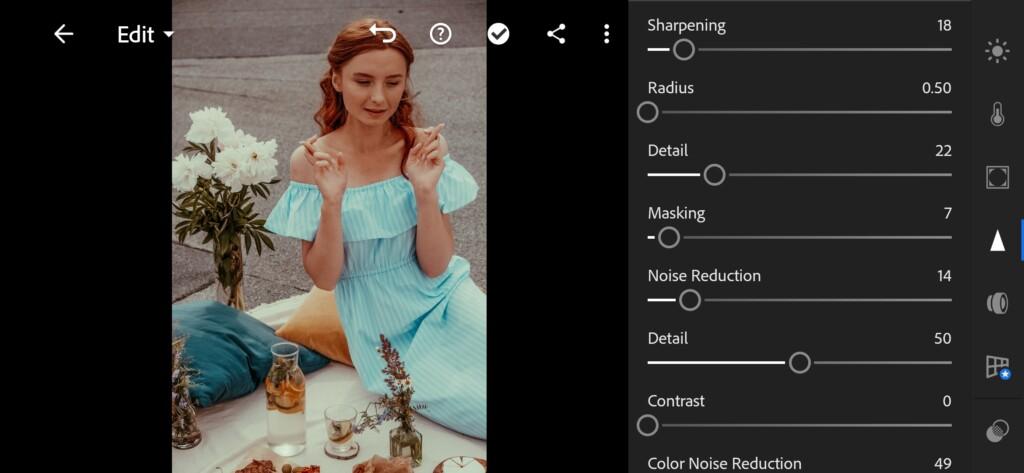1024x473 pixels.
Task: Open the Effects vignette panel icon
Action: (997, 177)
